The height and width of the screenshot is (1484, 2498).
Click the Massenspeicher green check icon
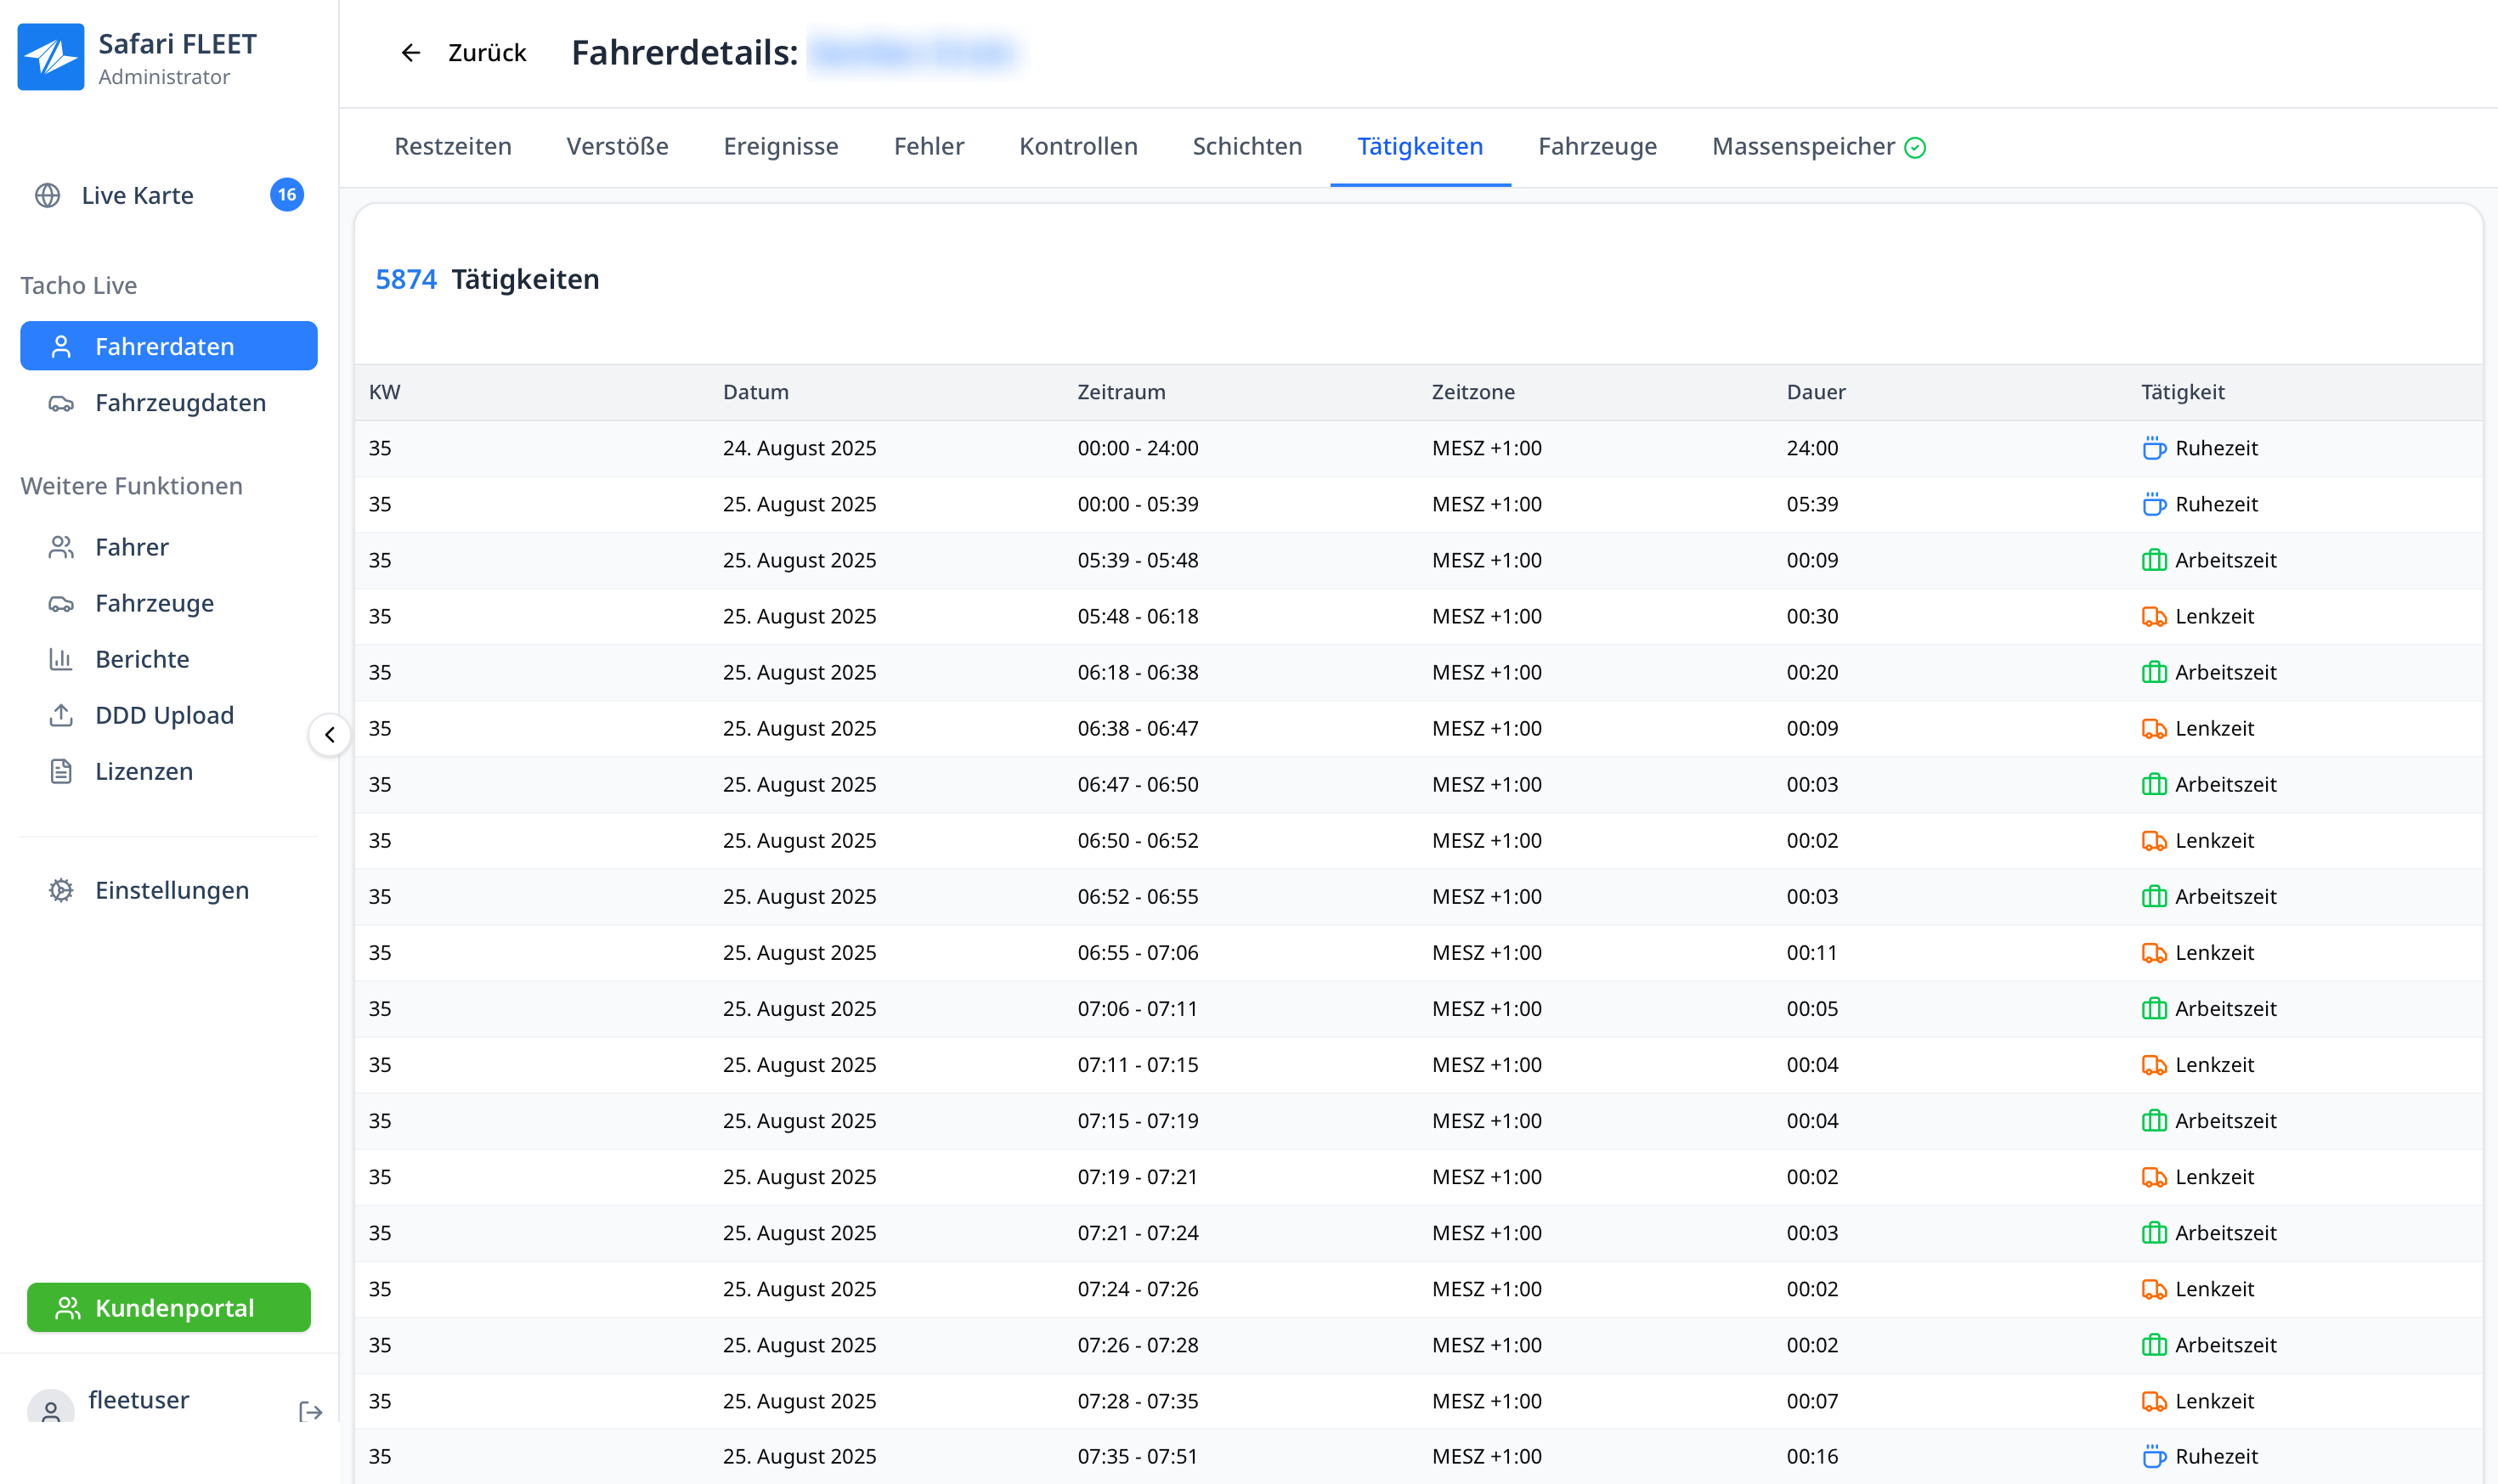pos(1915,148)
